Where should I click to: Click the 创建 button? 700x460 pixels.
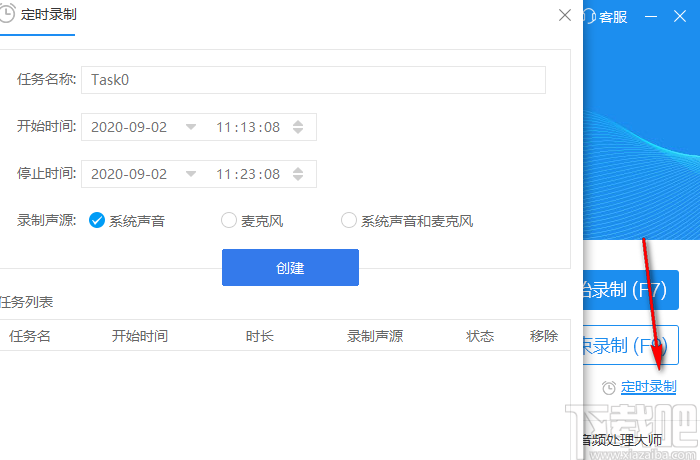tap(290, 268)
